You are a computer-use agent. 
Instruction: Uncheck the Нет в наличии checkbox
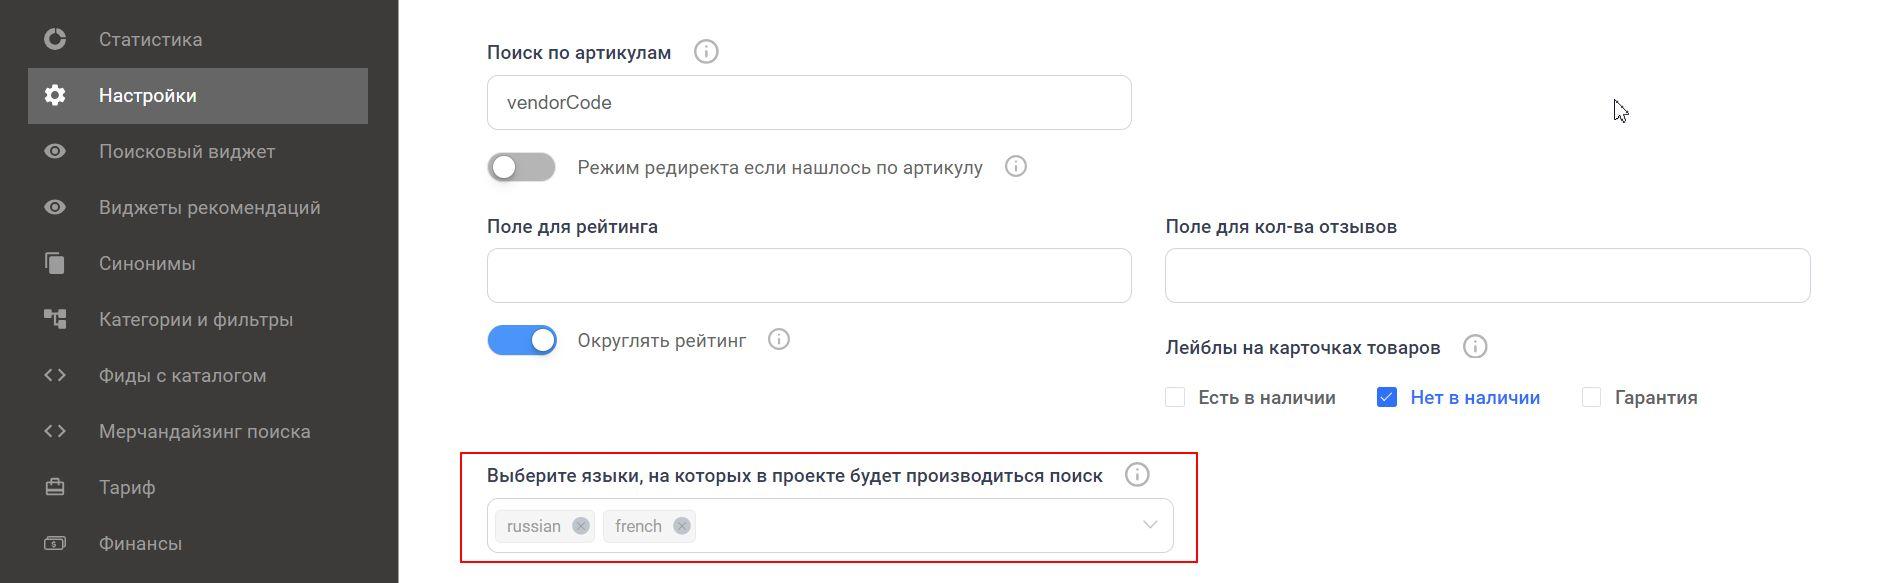[1386, 397]
